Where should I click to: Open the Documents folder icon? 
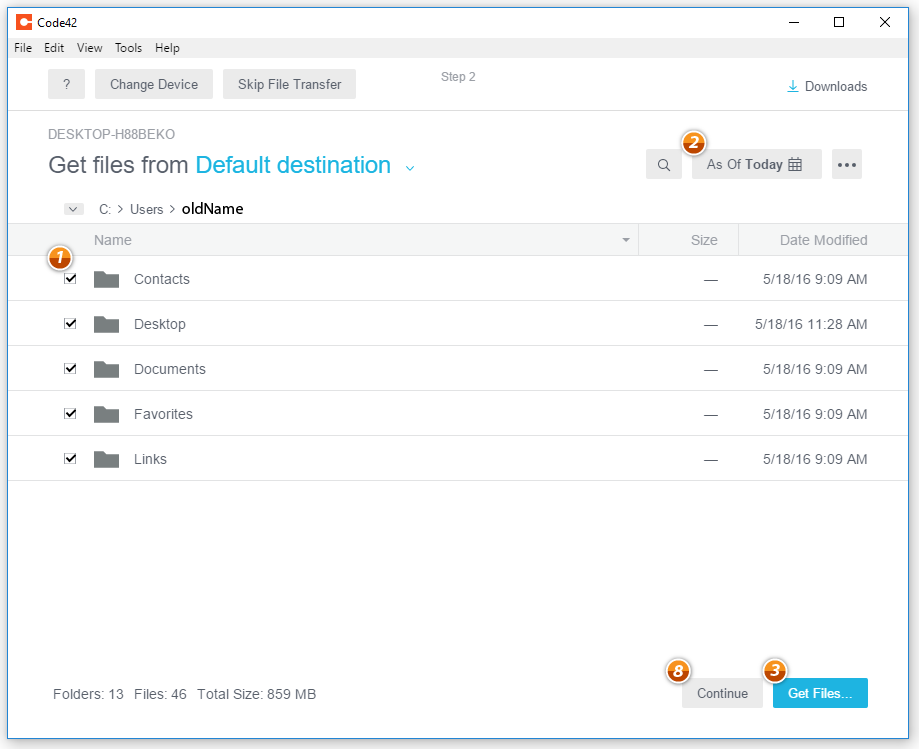coord(106,368)
